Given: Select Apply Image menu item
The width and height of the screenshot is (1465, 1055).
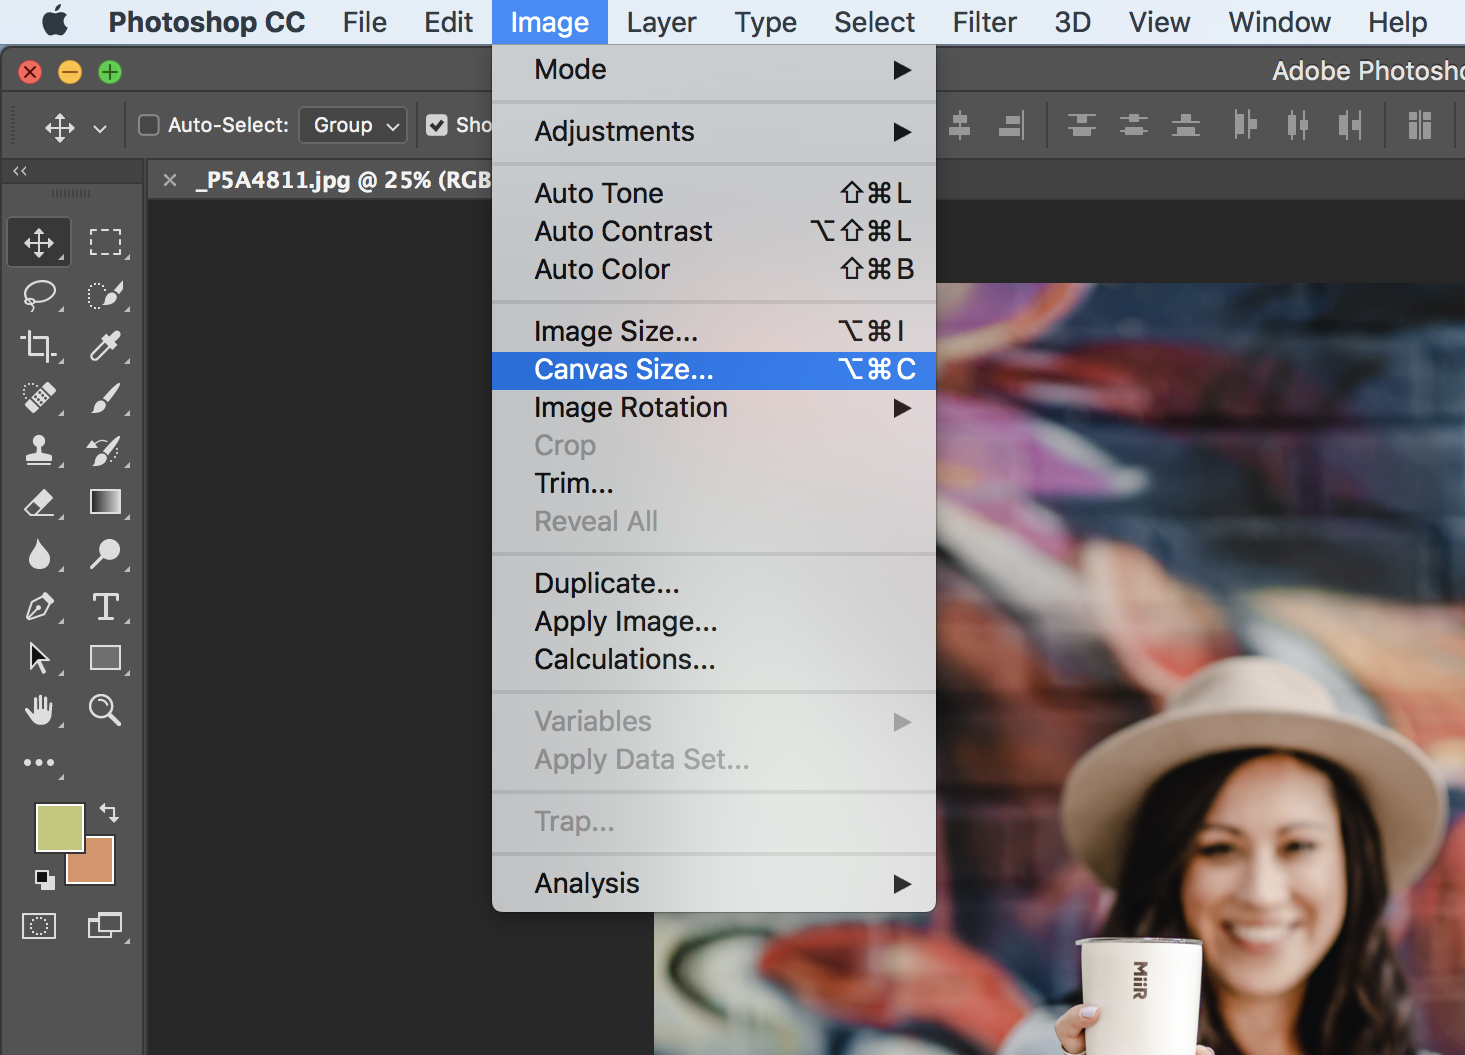Looking at the screenshot, I should [714, 622].
